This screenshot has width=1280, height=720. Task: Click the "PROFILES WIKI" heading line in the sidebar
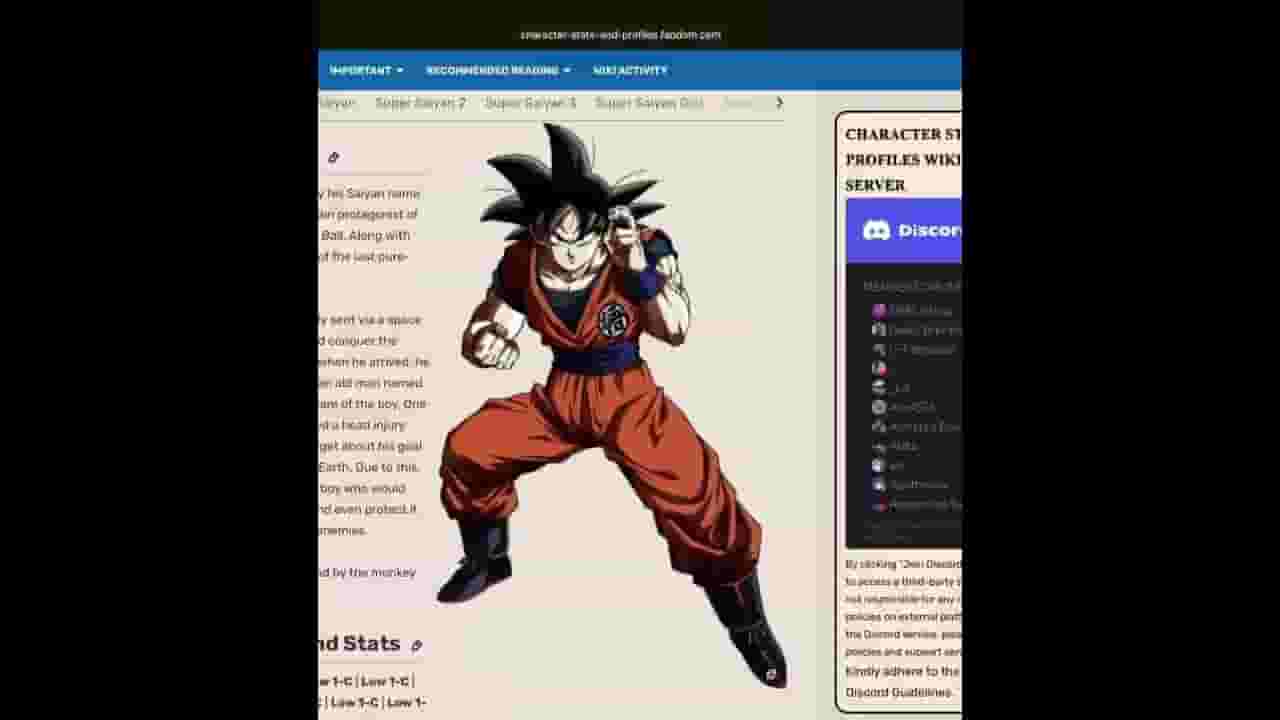click(x=903, y=160)
